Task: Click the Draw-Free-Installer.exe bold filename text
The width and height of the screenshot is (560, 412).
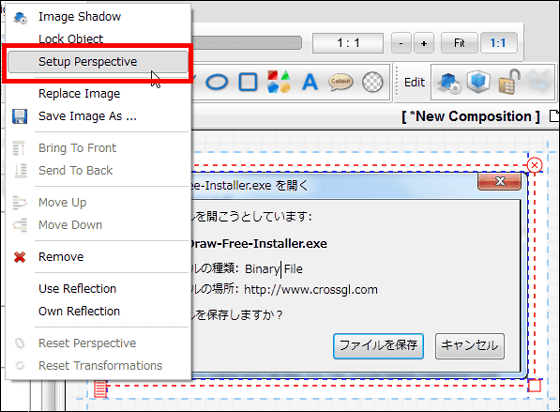Action: click(258, 244)
